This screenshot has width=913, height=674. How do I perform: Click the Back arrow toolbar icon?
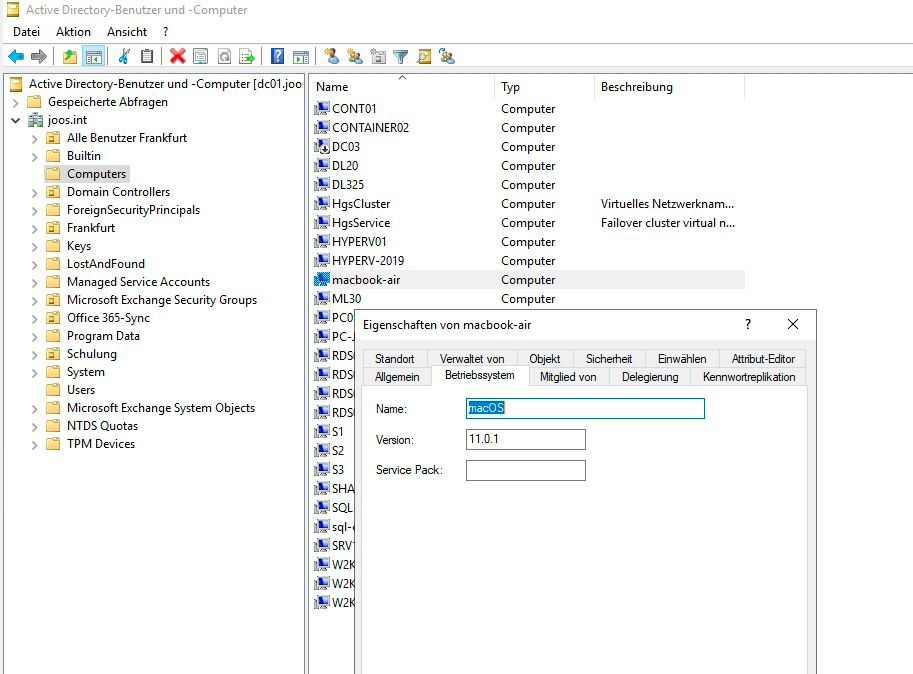[16, 56]
